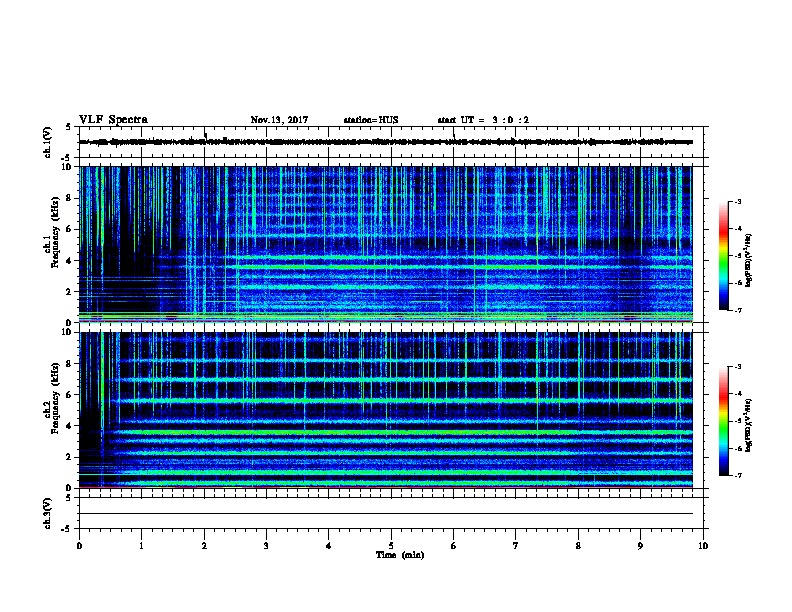This screenshot has height=612, width=792.
Task: Click the ch.1 voltage waveform trace
Action: [x=386, y=142]
